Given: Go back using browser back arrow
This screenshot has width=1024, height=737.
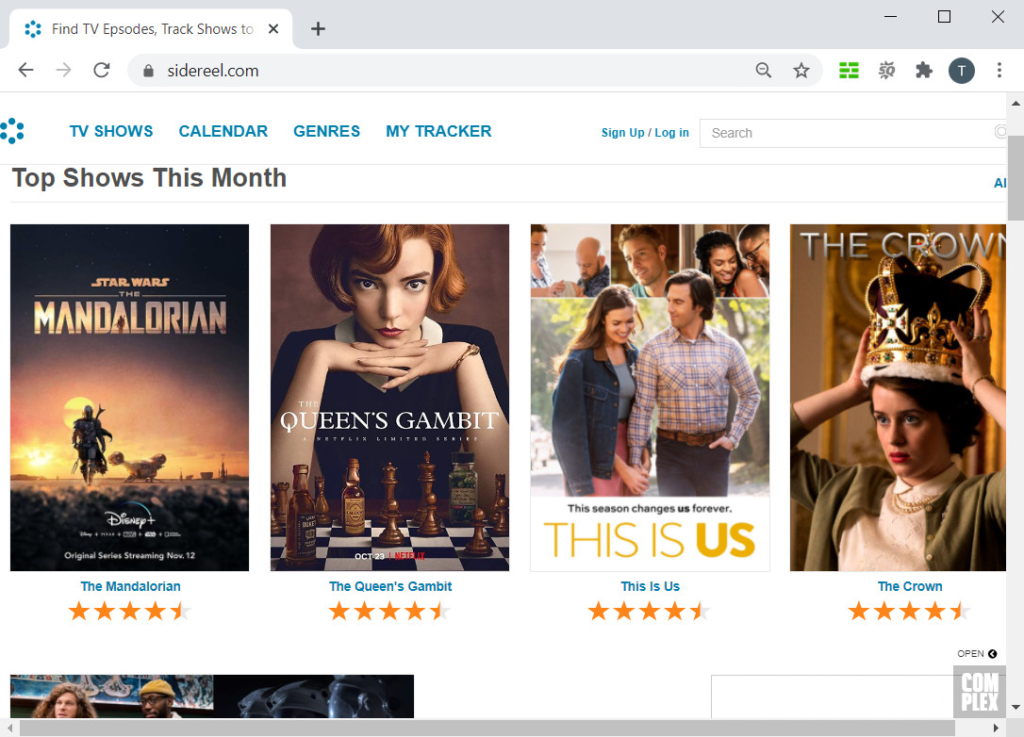Looking at the screenshot, I should 25,70.
